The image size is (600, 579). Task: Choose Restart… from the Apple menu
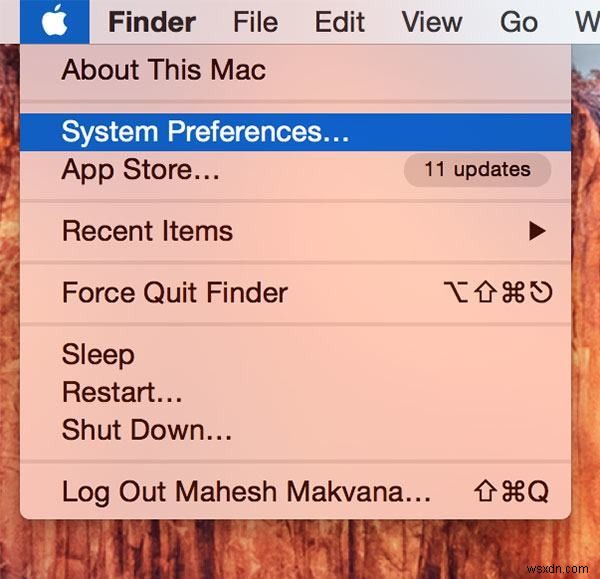(x=122, y=393)
